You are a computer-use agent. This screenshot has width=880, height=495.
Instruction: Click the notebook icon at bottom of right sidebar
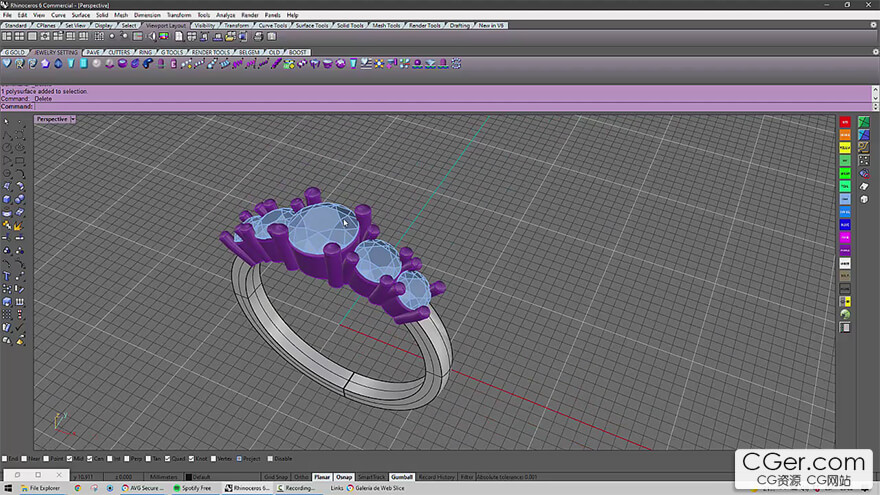(x=845, y=328)
